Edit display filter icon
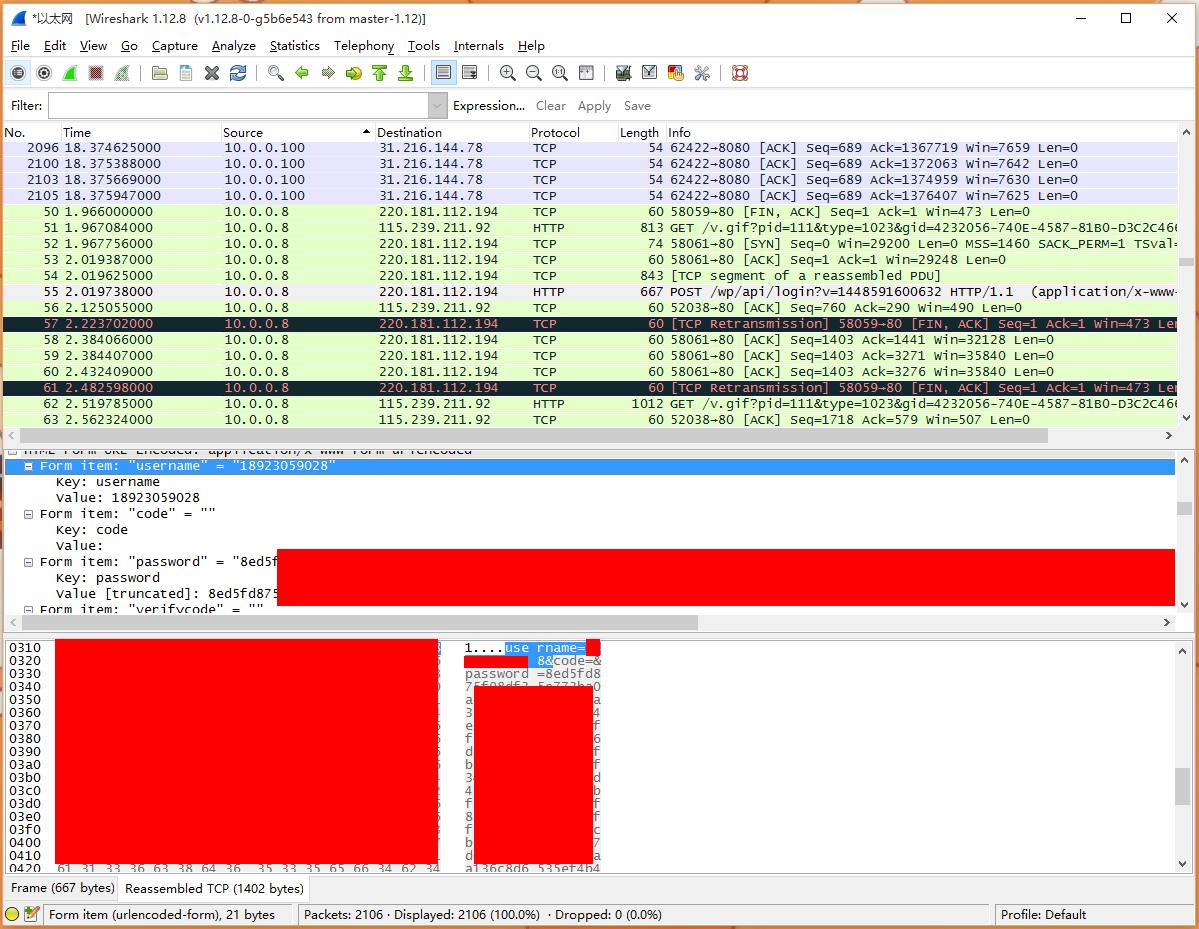This screenshot has width=1199, height=929. click(649, 73)
